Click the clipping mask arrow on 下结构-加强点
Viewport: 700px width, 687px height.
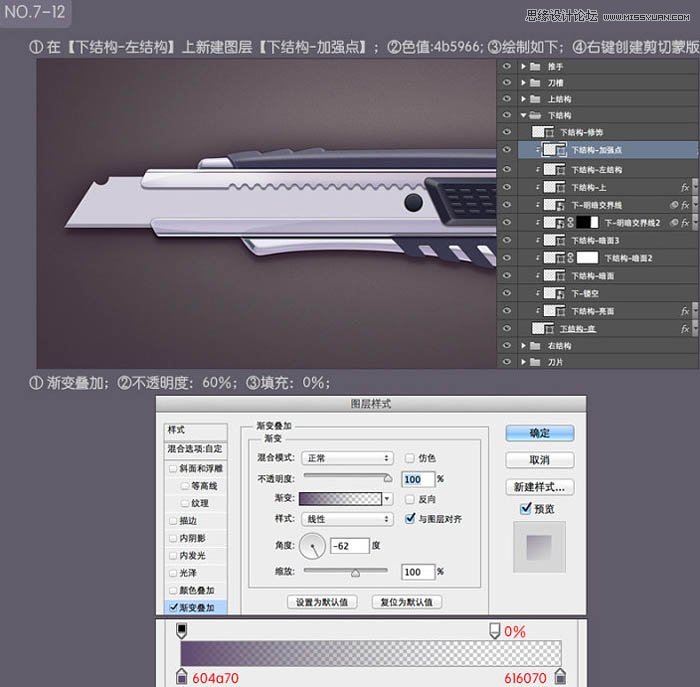pos(538,150)
